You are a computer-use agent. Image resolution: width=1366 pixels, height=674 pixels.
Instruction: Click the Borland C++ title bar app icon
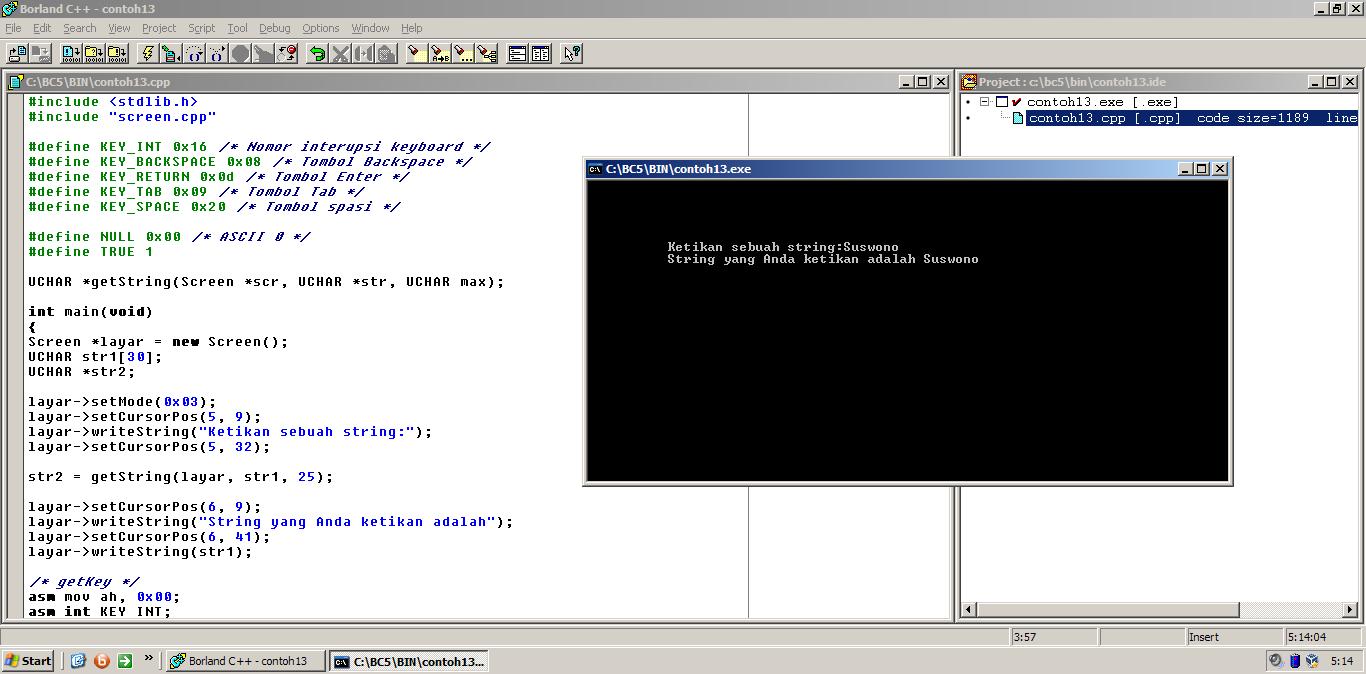coord(9,8)
